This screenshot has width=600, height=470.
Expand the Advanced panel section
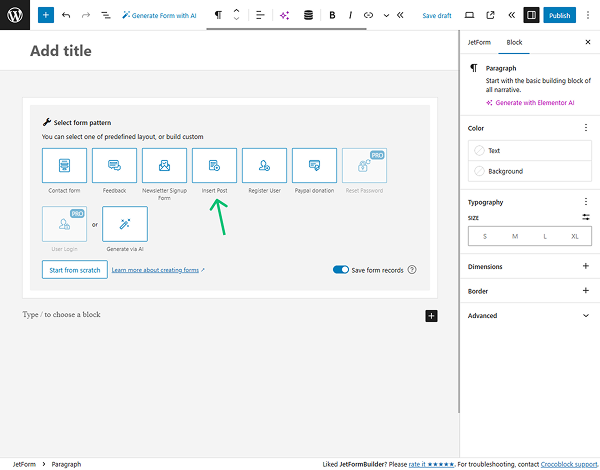click(x=526, y=315)
